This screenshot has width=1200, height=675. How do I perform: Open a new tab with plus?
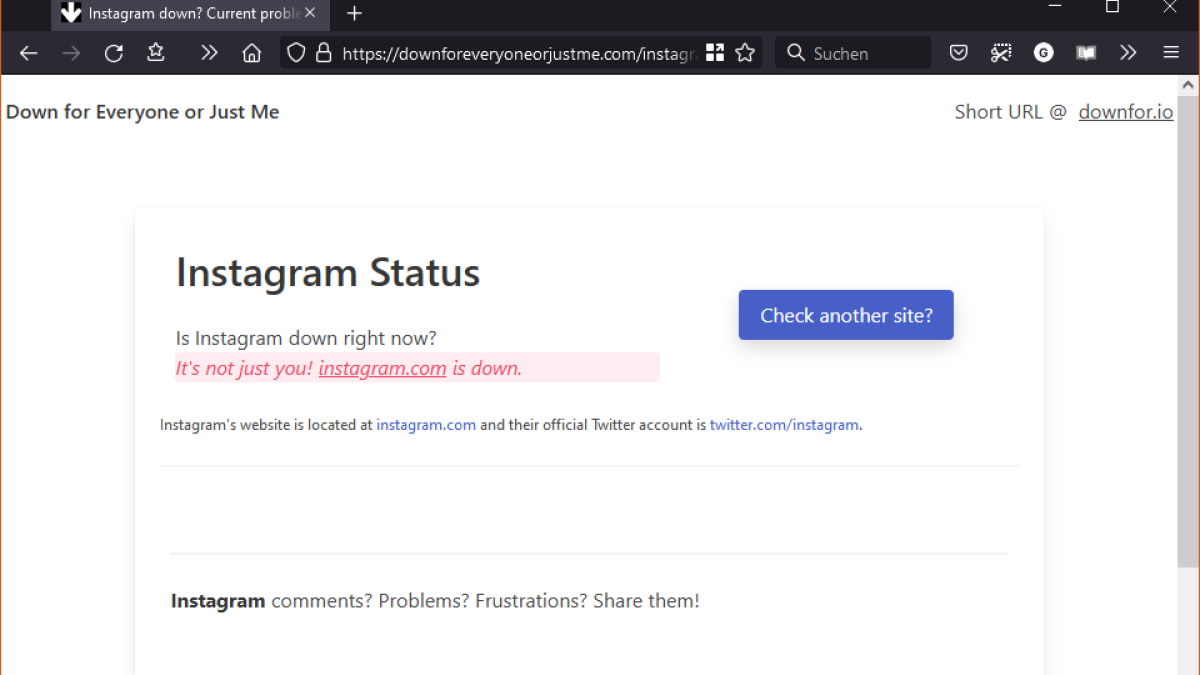coord(354,14)
